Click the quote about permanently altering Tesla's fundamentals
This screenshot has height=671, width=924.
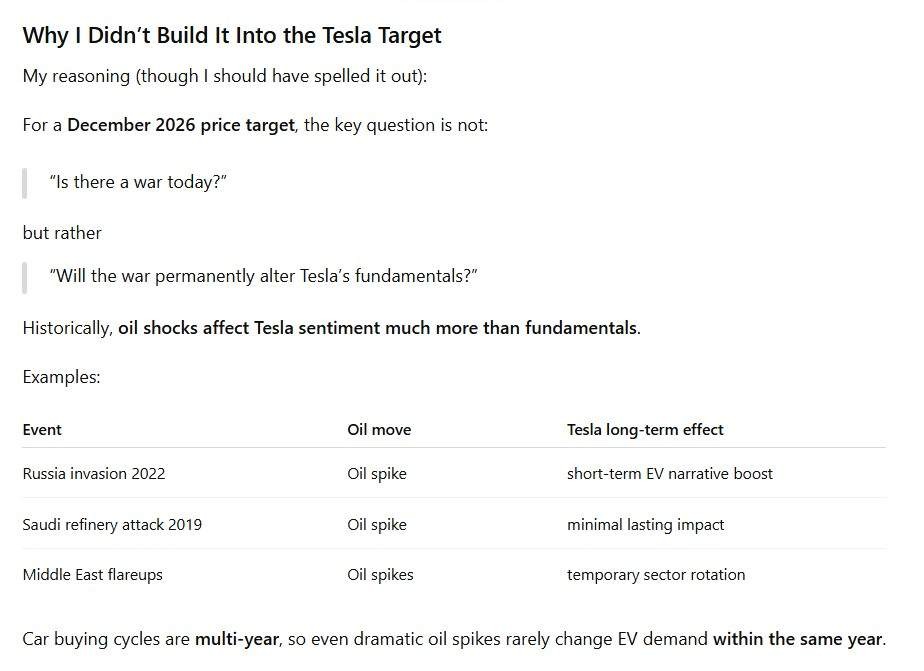coord(263,276)
